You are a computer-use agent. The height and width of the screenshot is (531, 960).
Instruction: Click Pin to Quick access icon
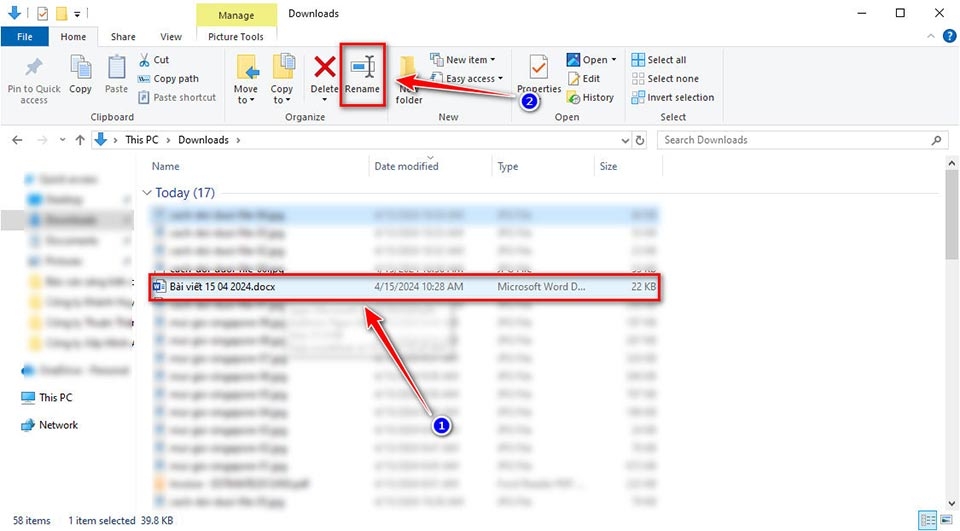(x=34, y=66)
